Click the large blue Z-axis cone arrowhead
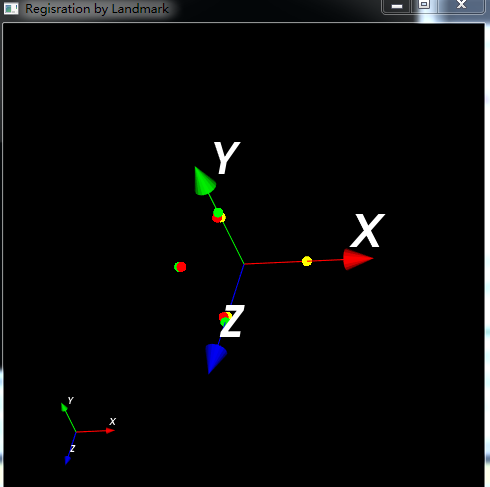 [215, 358]
